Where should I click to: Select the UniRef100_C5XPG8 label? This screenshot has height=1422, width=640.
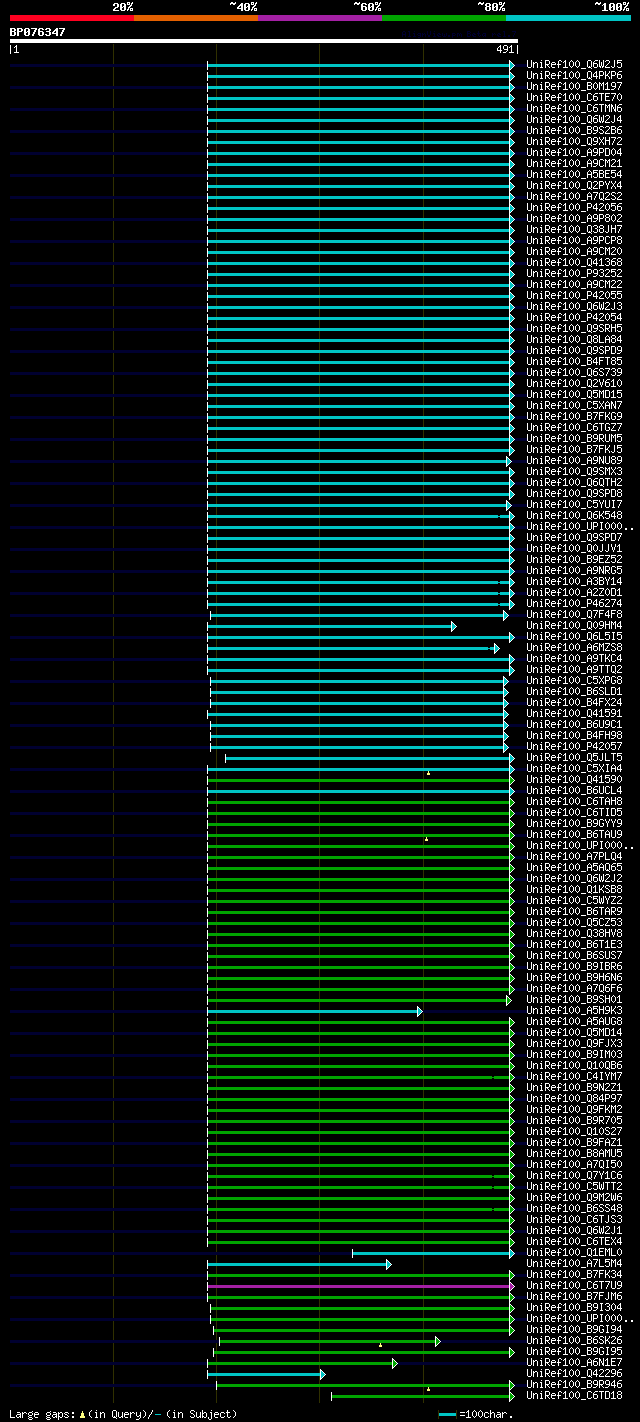tap(574, 680)
